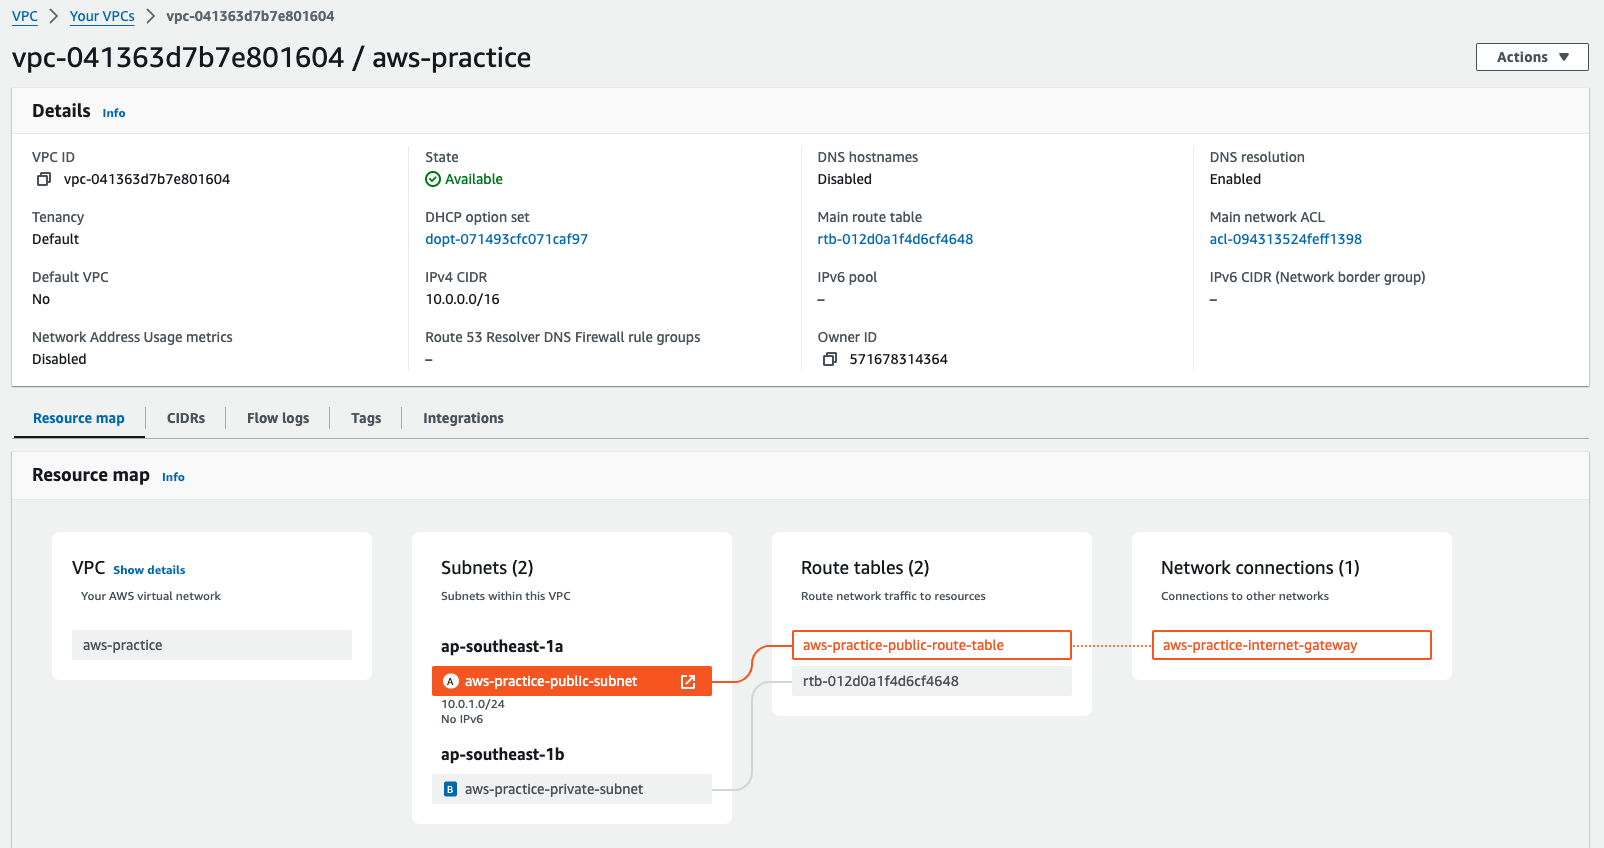This screenshot has height=848, width=1604.
Task: Click breadcrumb text vpc-041363d7b7e801604
Action: pos(250,16)
